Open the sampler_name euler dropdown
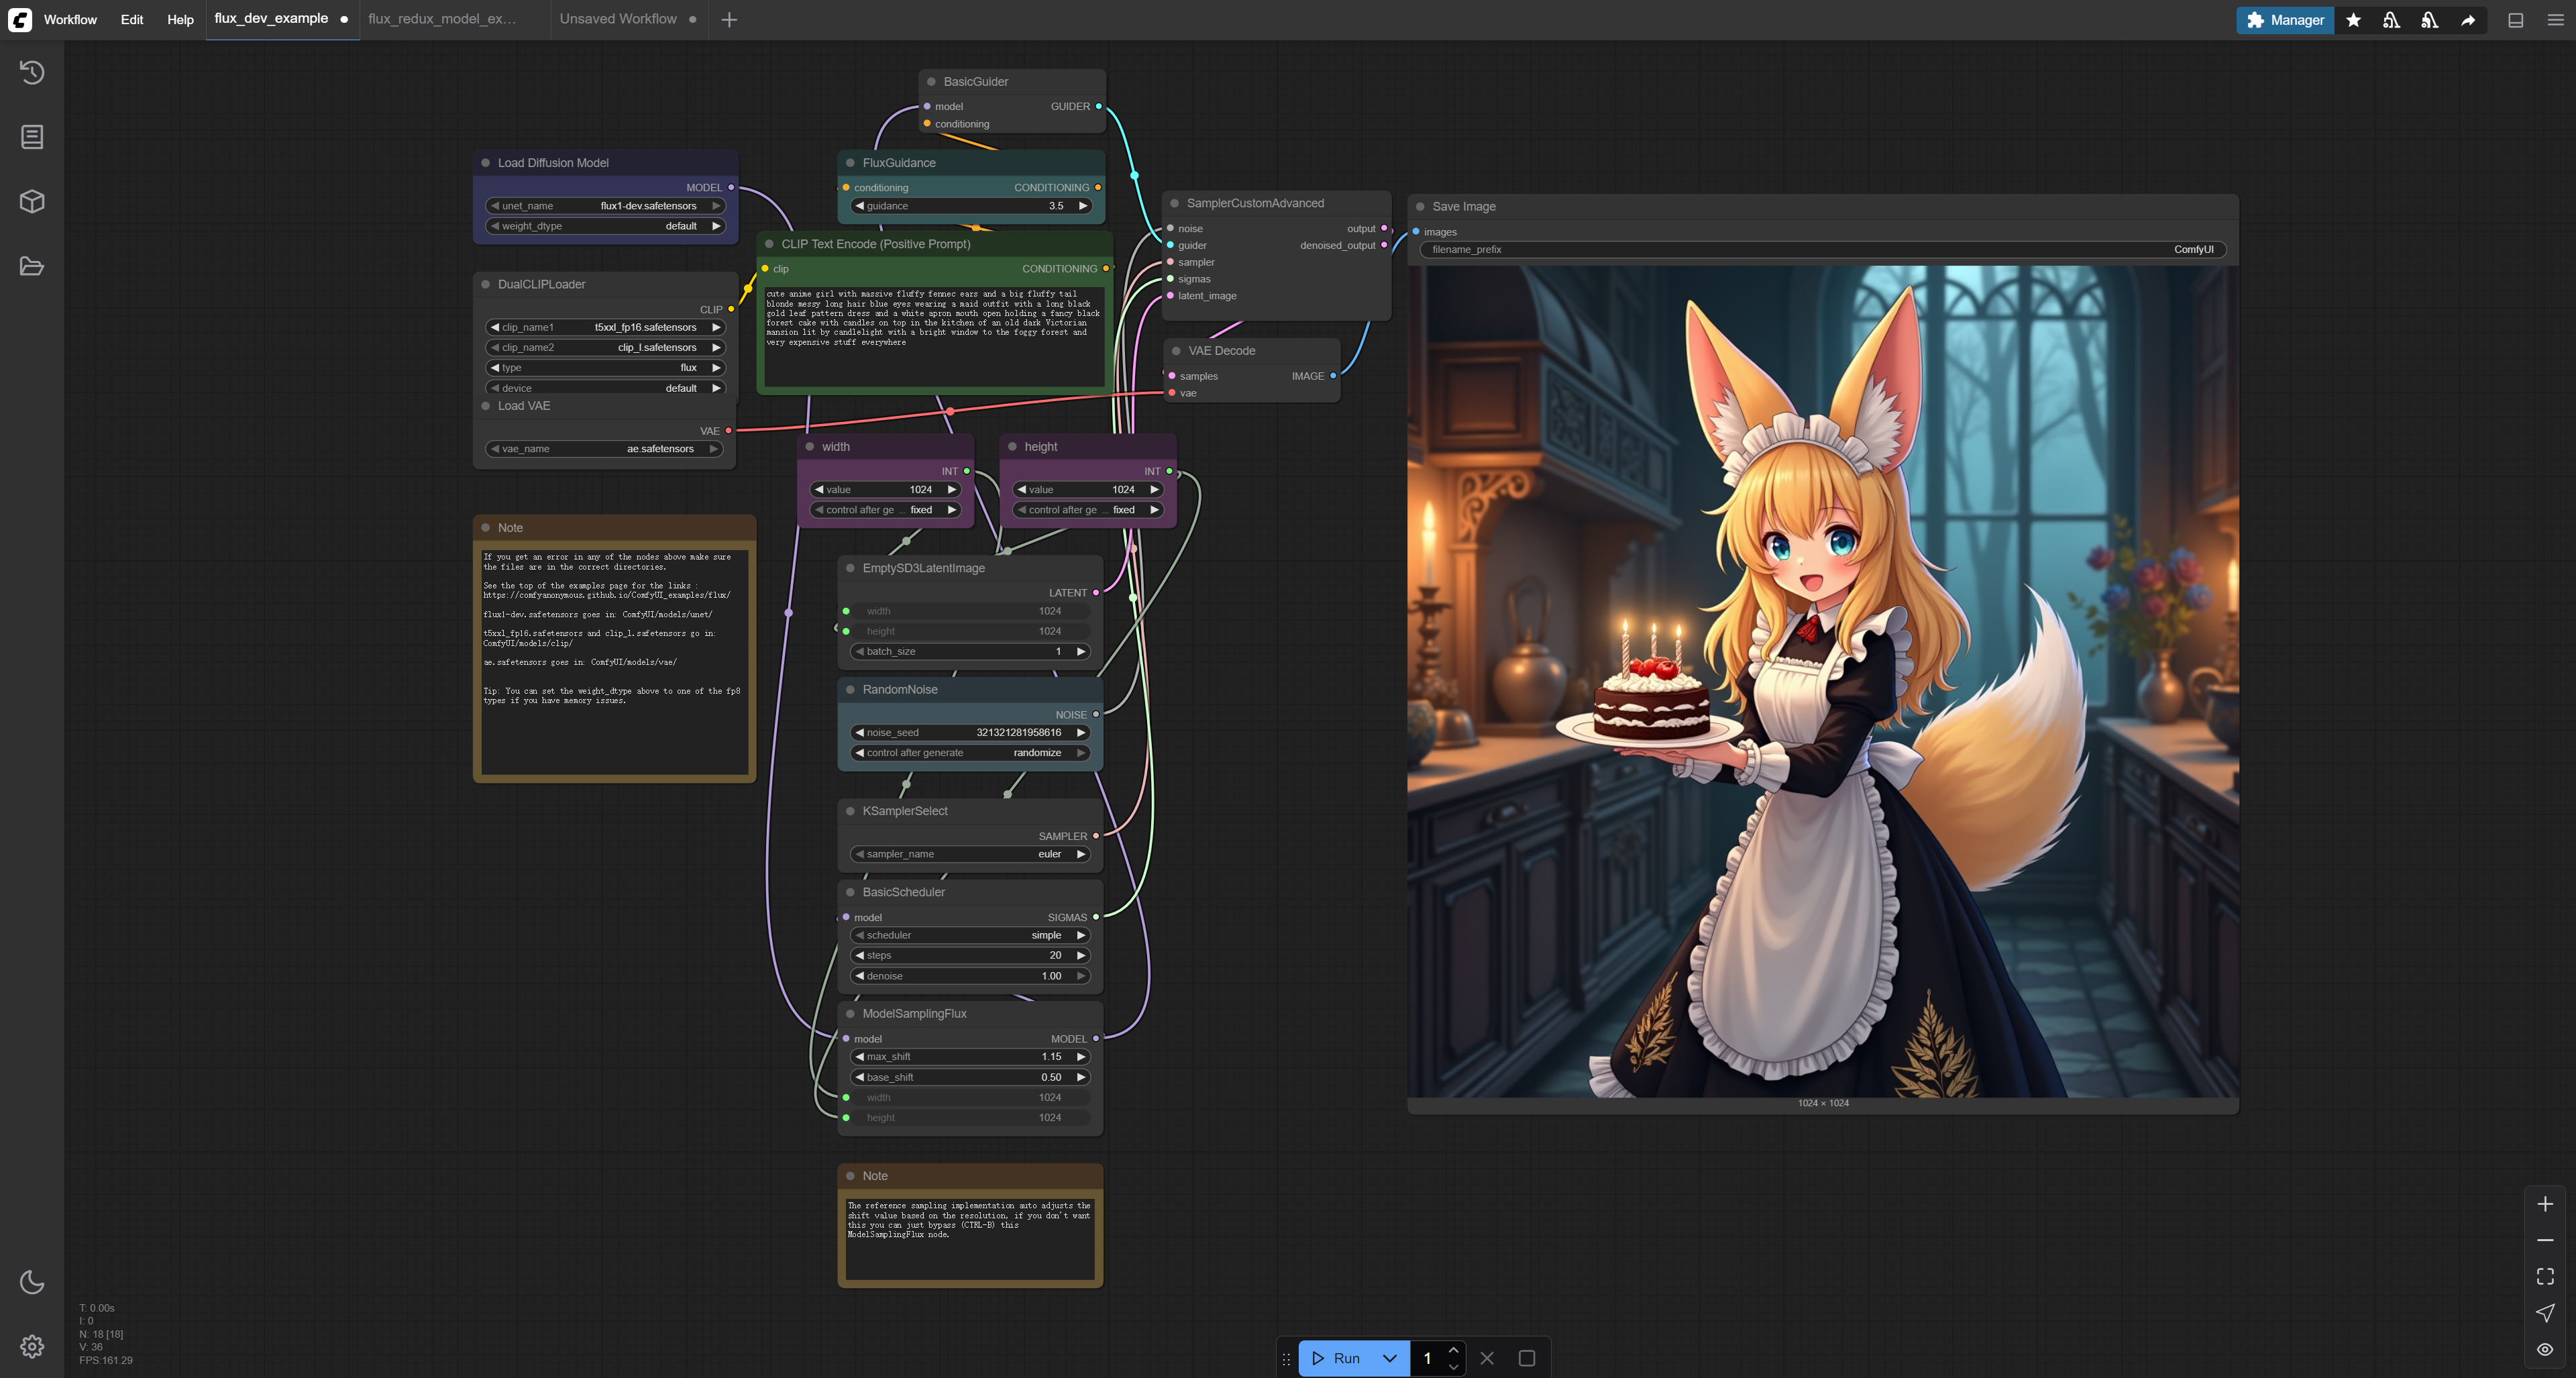2576x1378 pixels. pyautogui.click(x=969, y=854)
